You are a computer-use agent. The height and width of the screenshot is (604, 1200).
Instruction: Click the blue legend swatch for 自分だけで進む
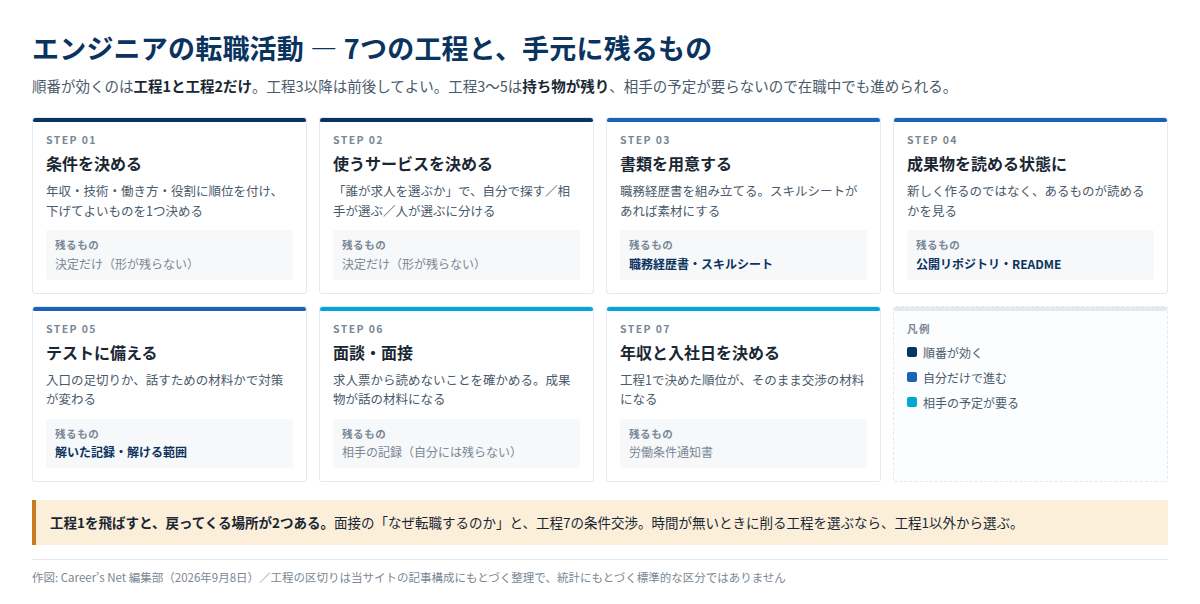(911, 378)
